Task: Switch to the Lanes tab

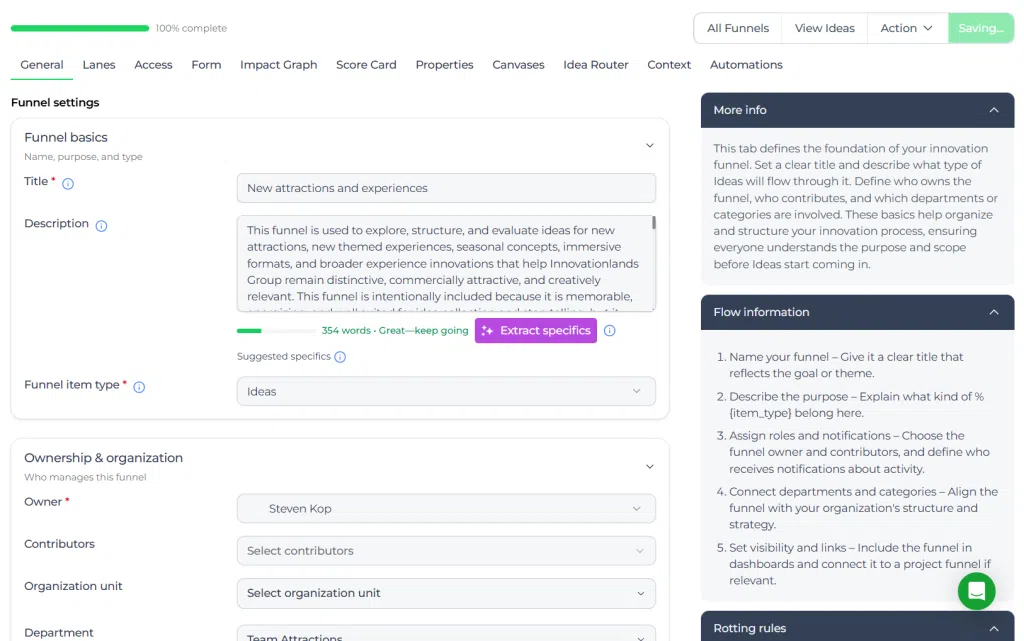Action: pyautogui.click(x=99, y=65)
